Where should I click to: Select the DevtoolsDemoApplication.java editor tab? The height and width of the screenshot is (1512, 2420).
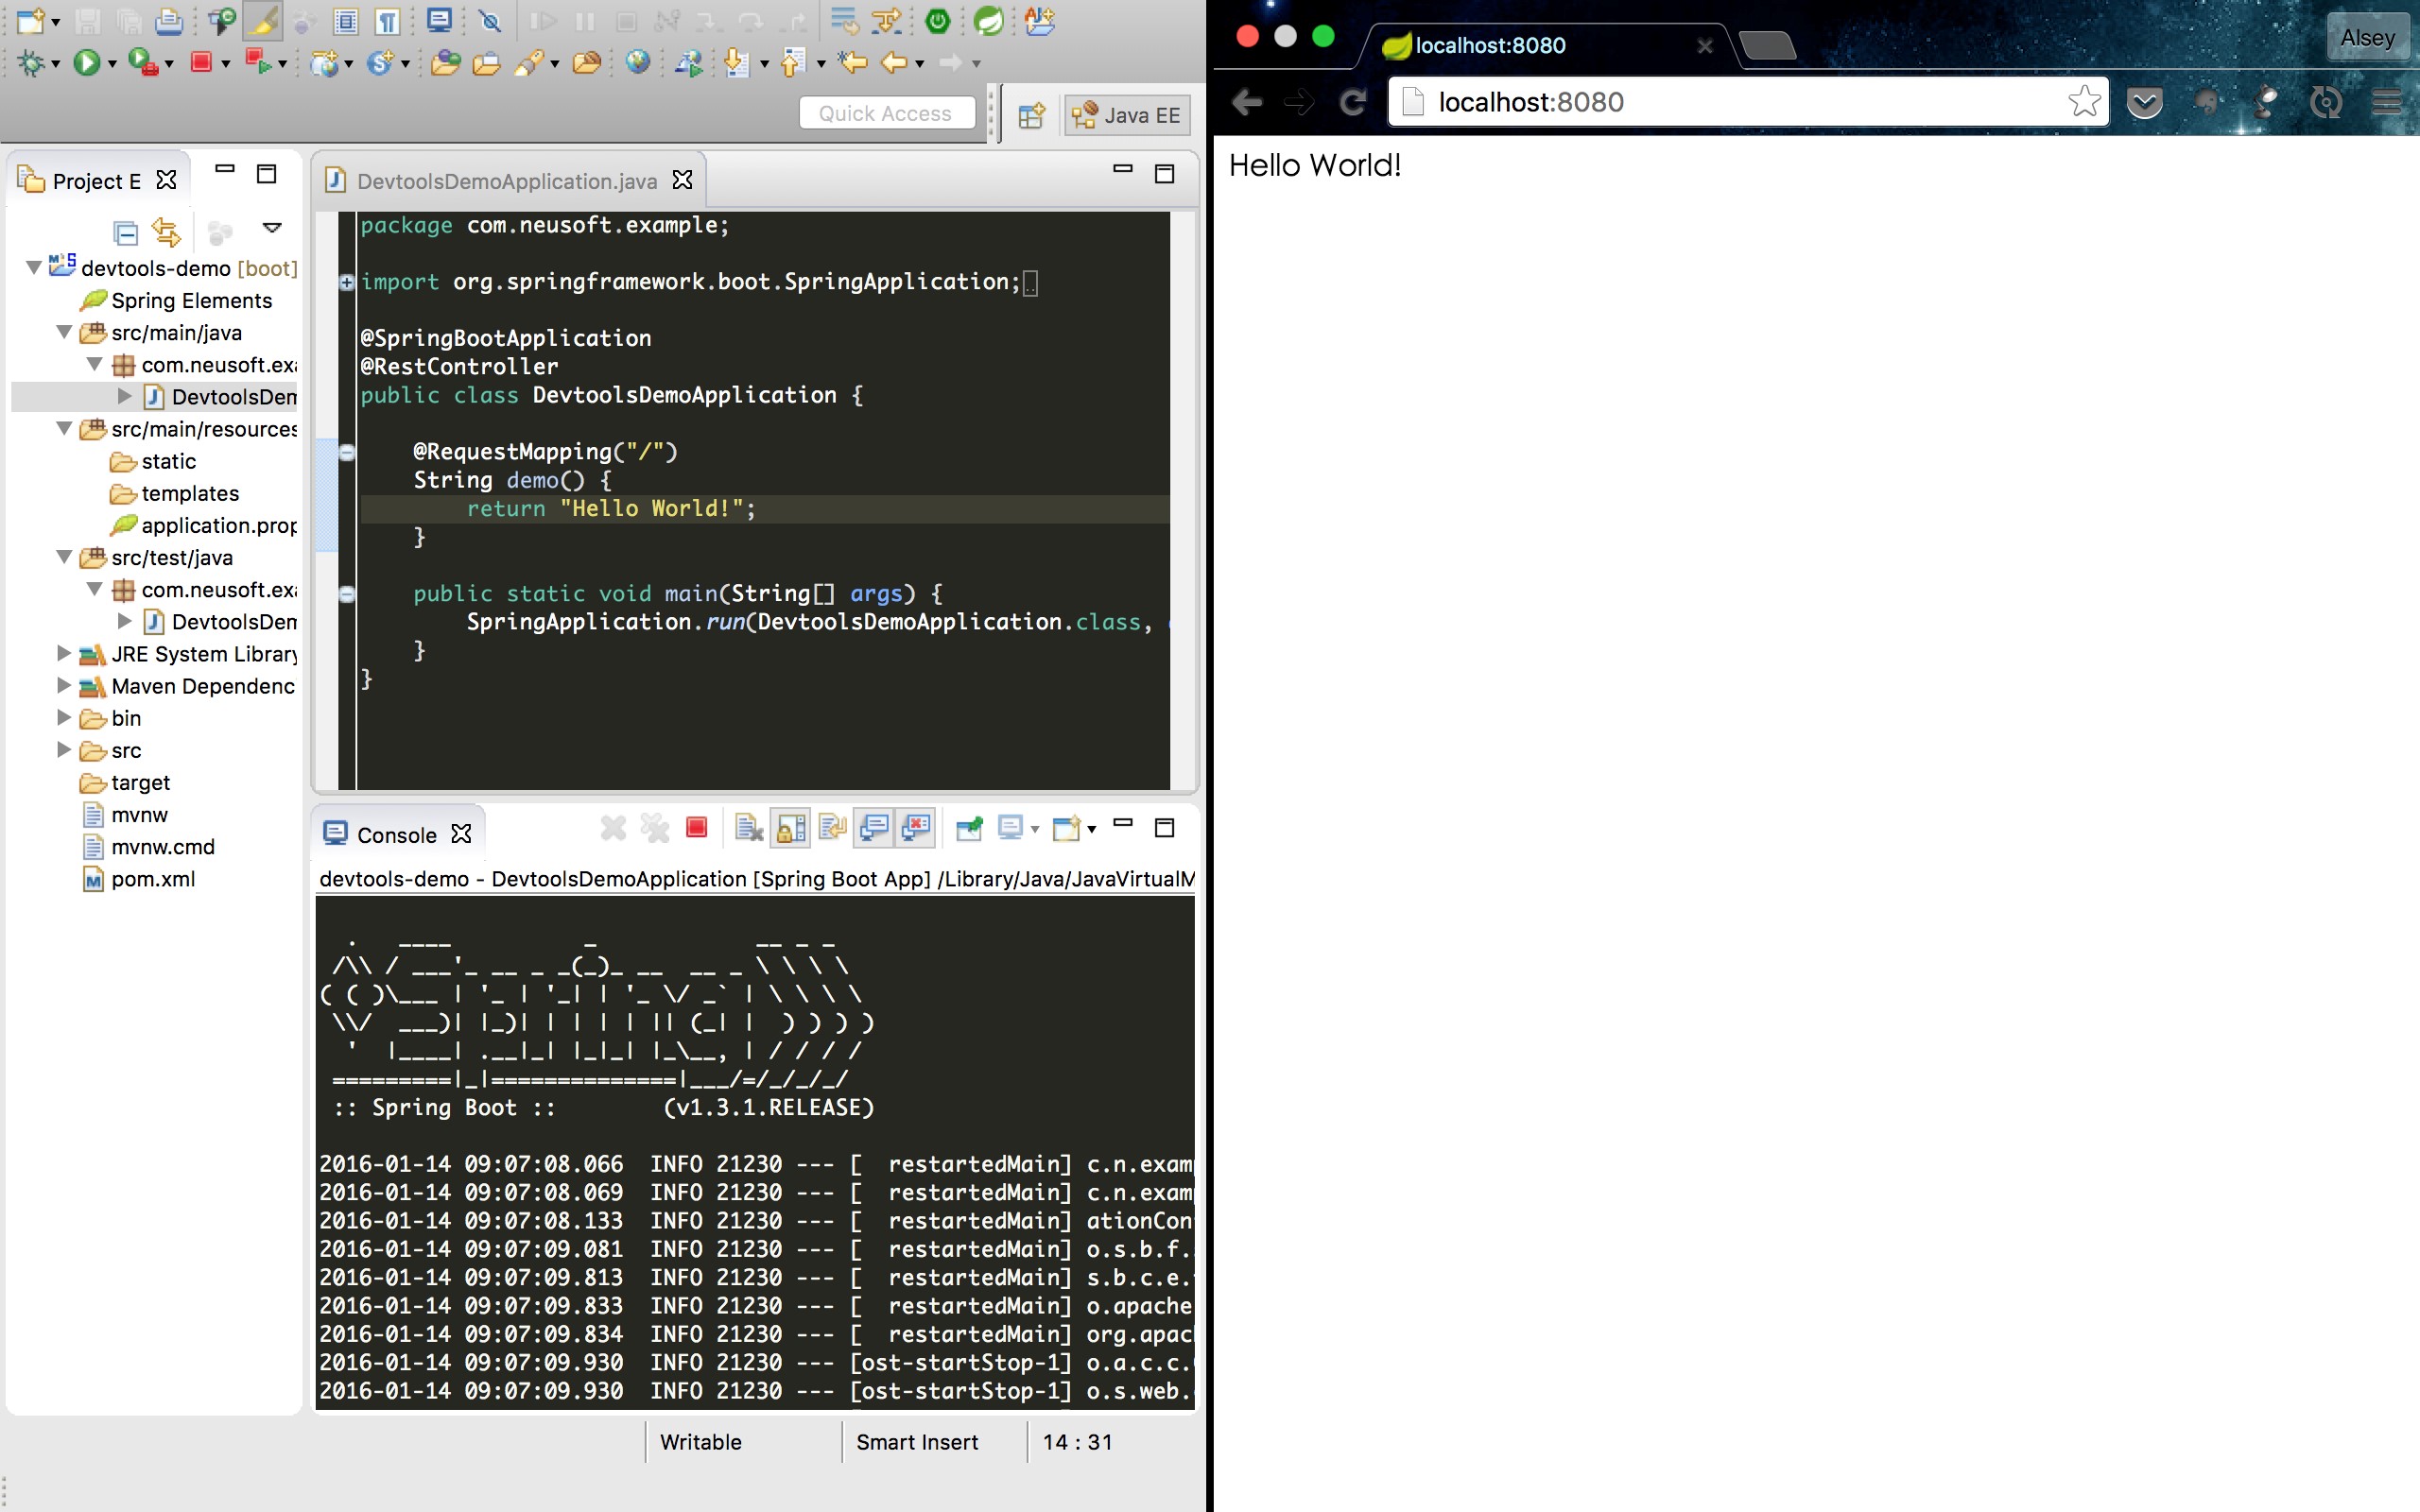(507, 181)
